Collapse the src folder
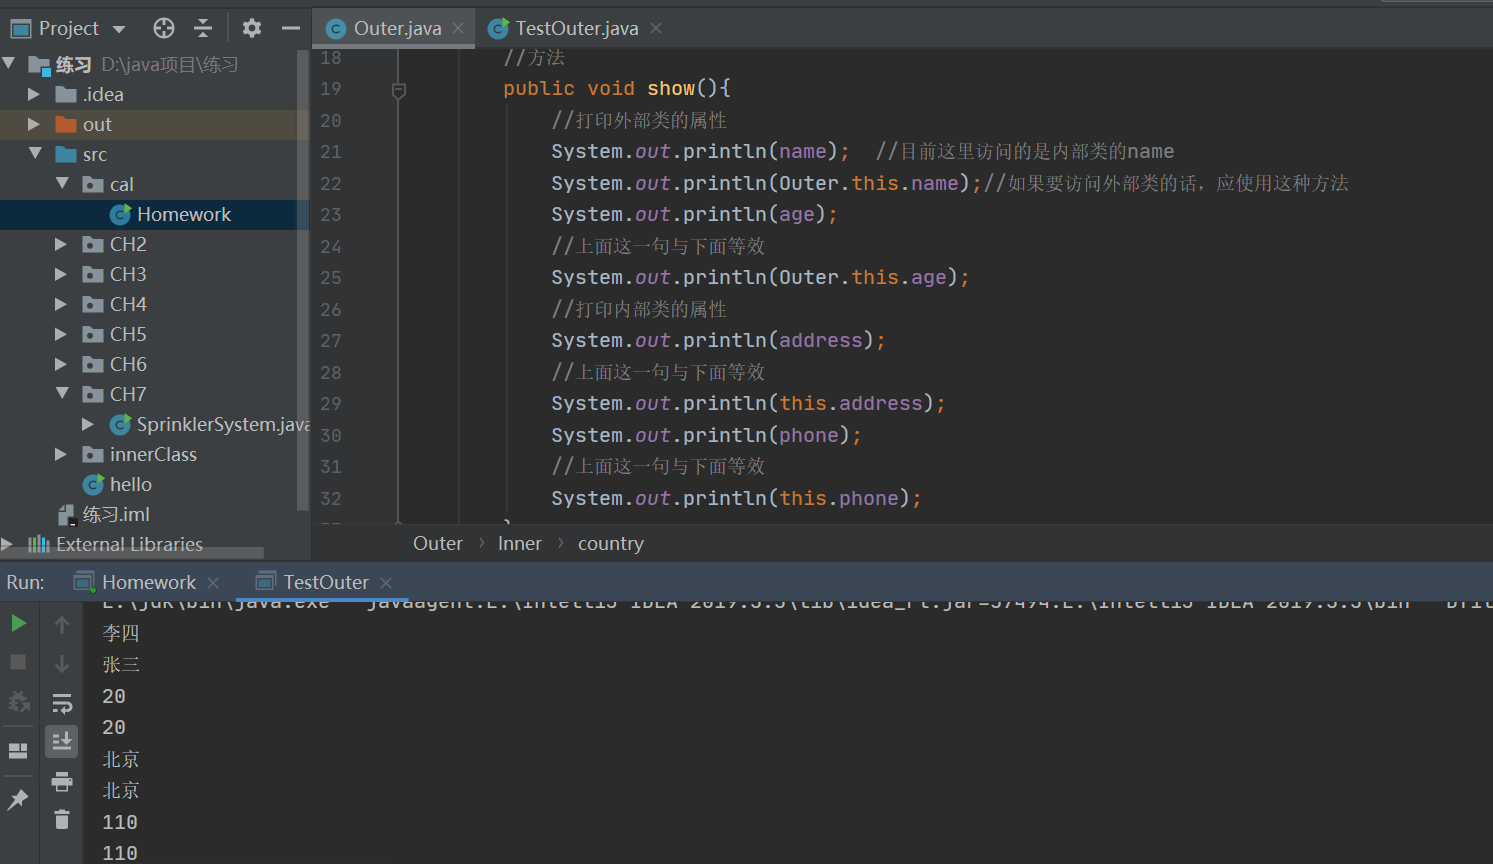Viewport: 1493px width, 864px height. point(35,154)
